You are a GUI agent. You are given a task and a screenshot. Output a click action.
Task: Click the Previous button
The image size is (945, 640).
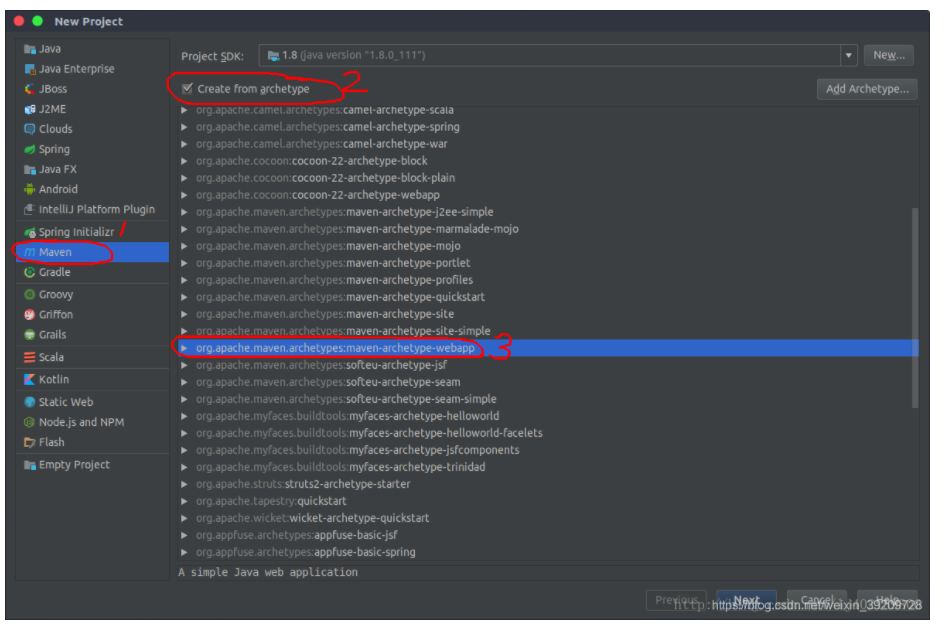point(676,601)
